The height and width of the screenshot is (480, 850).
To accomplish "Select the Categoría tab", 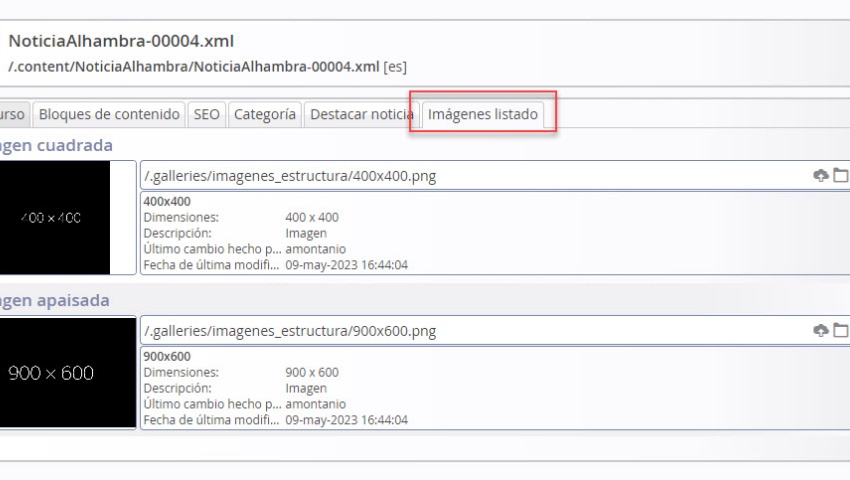I will 264,114.
